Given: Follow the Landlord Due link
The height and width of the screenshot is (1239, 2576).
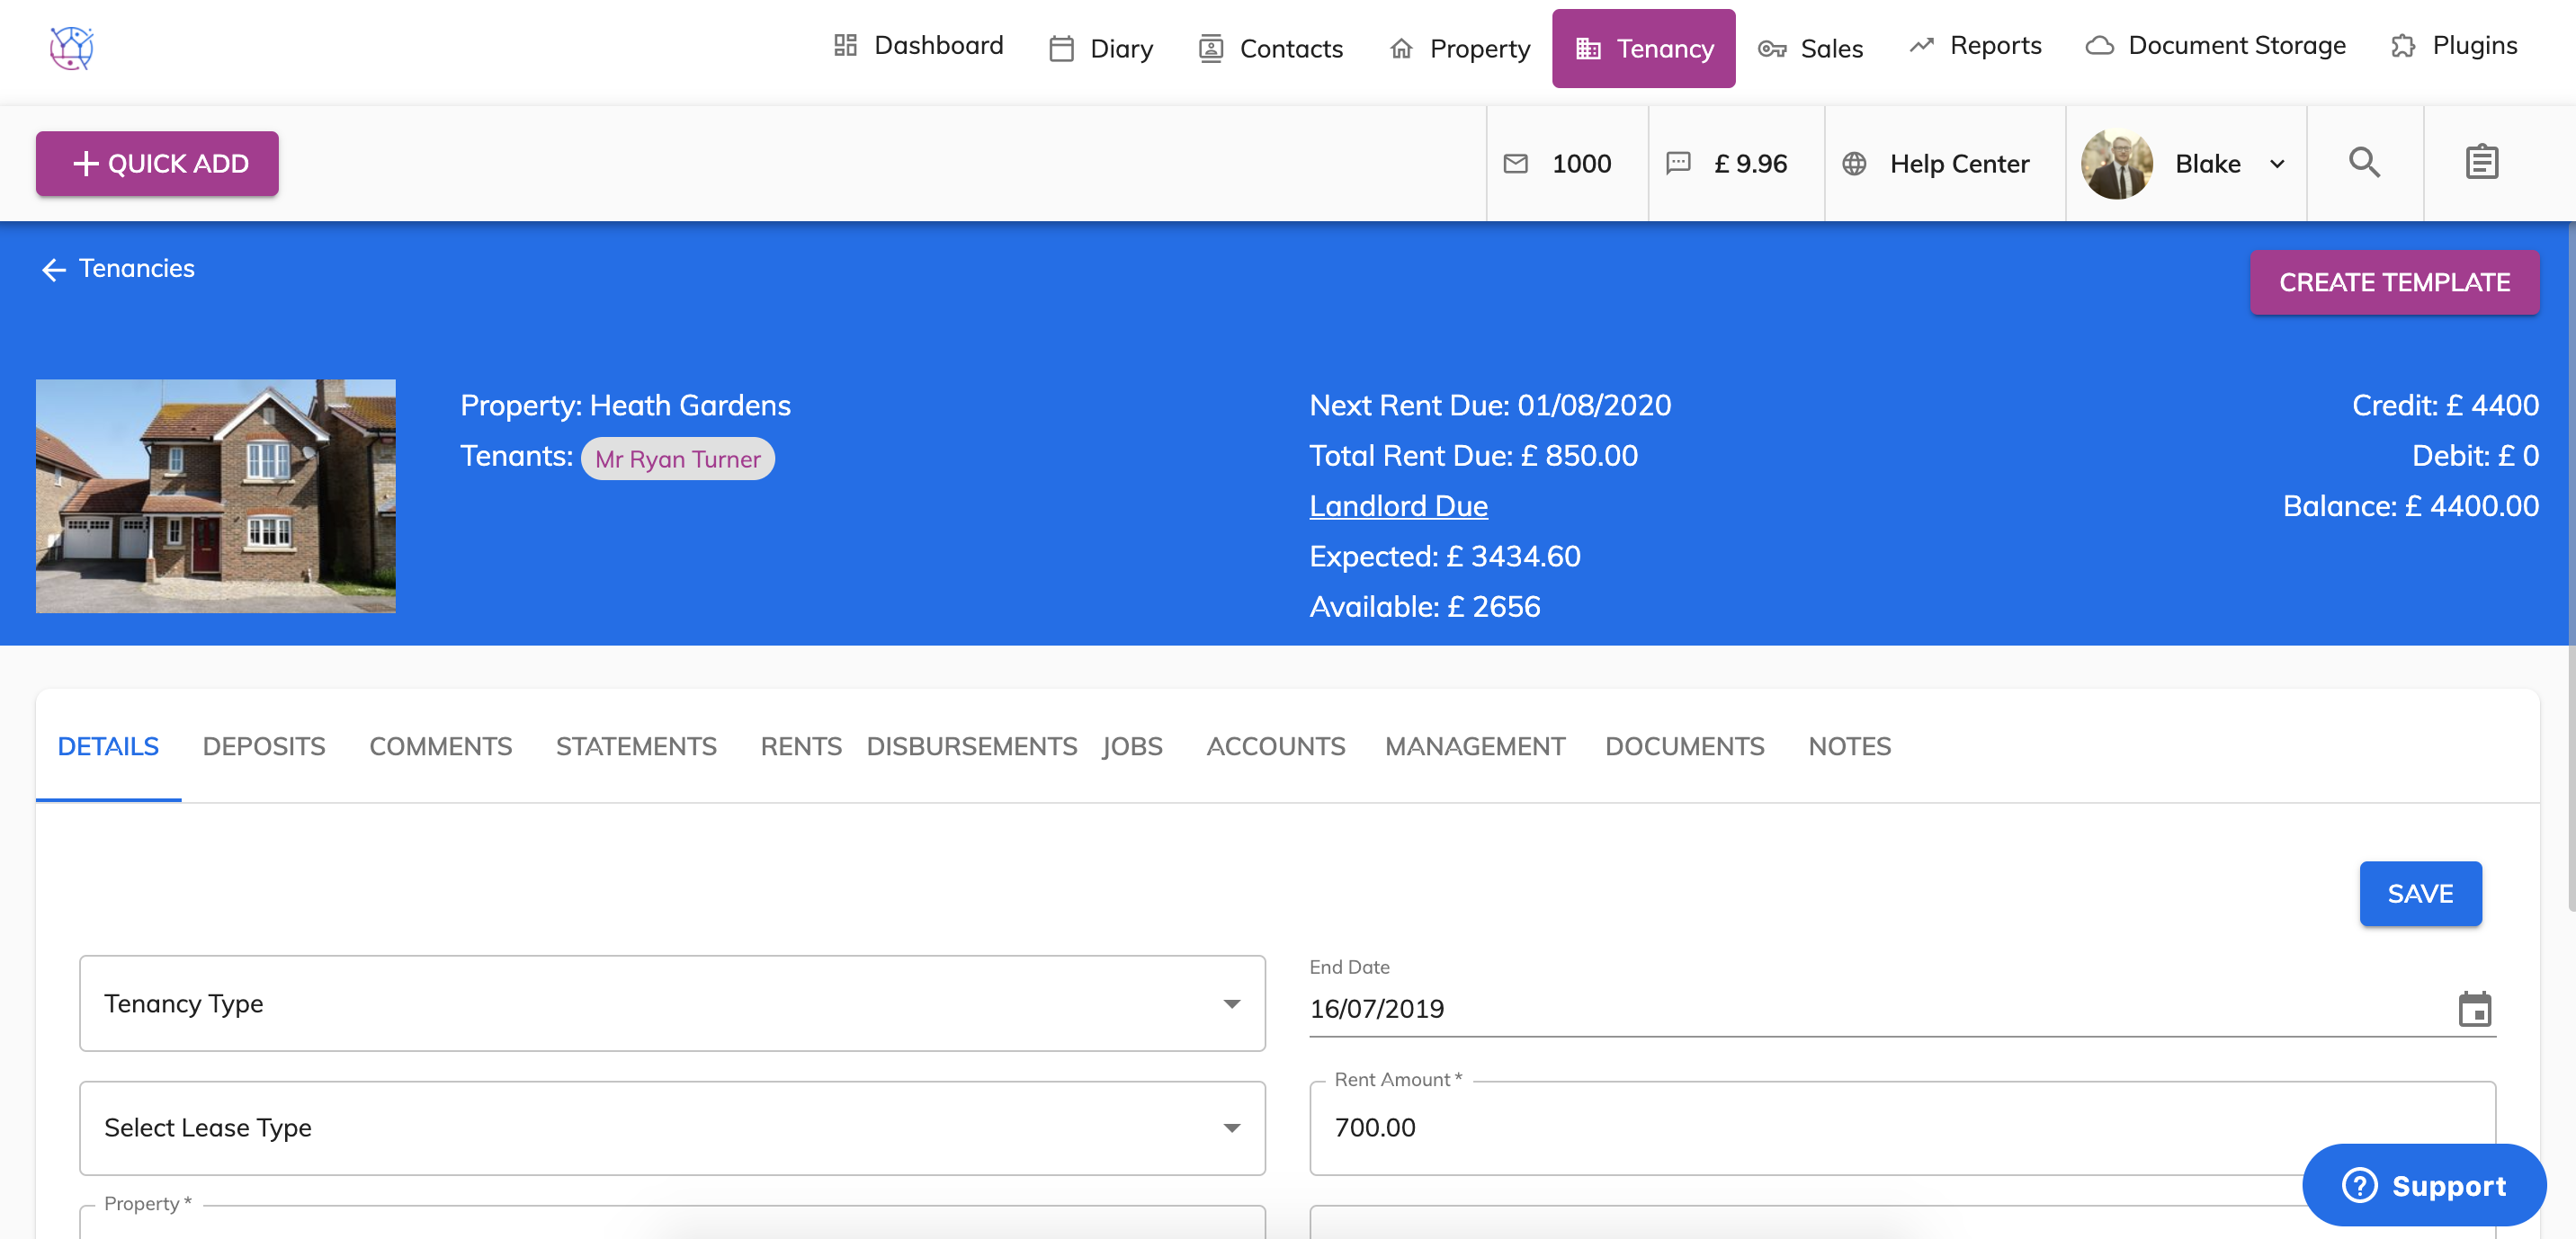Looking at the screenshot, I should (1398, 506).
